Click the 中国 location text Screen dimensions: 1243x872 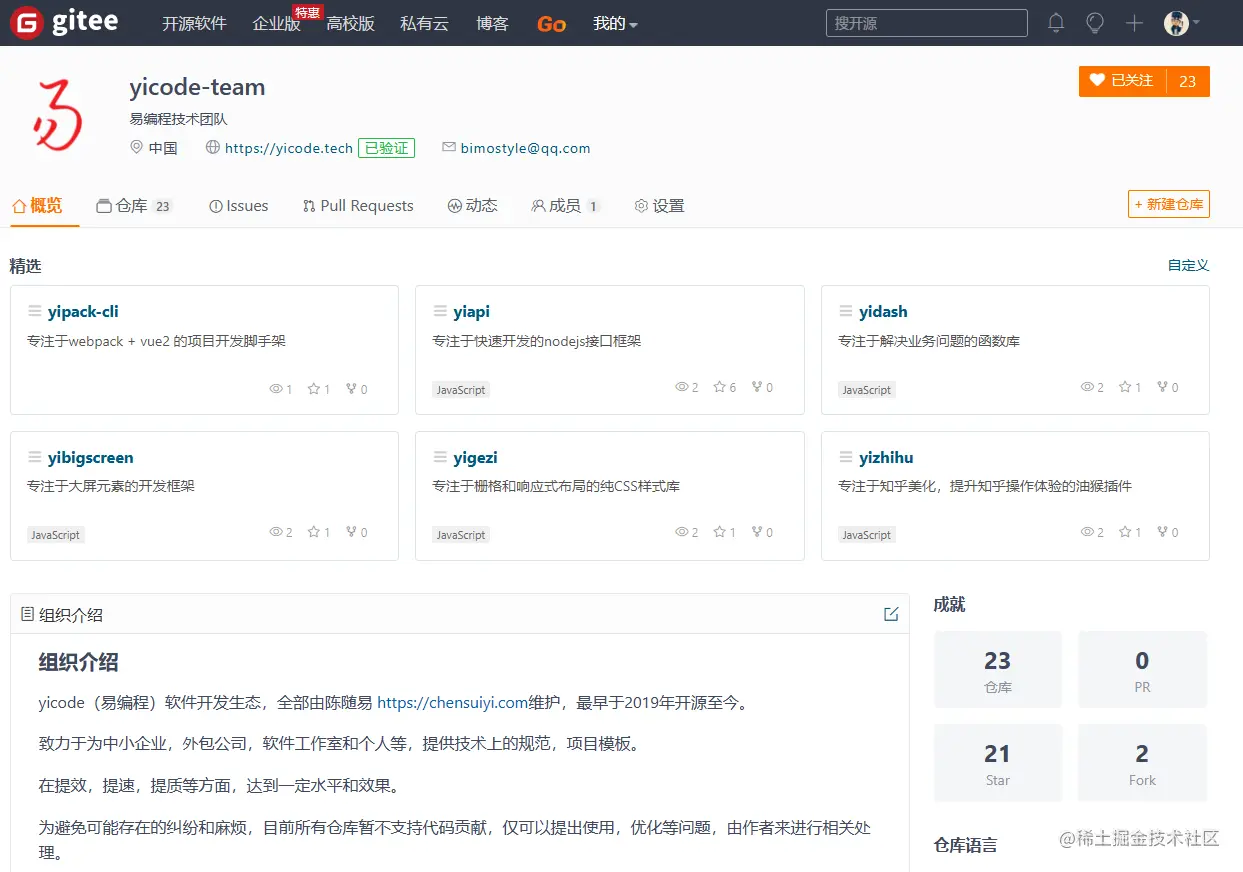[163, 148]
